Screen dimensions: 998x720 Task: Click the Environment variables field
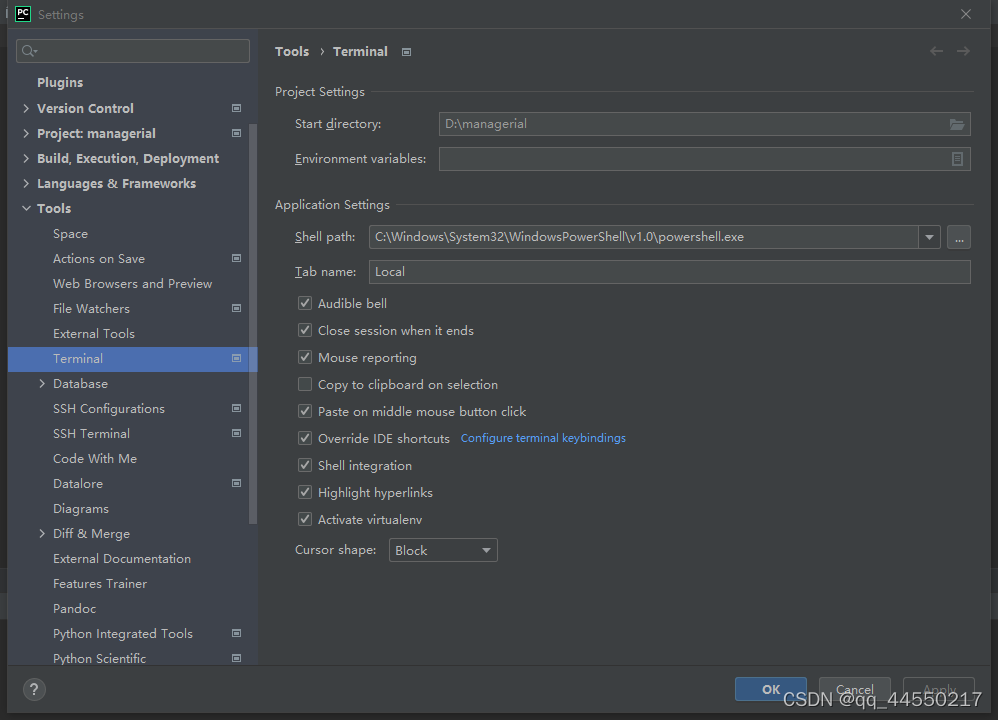tap(705, 159)
